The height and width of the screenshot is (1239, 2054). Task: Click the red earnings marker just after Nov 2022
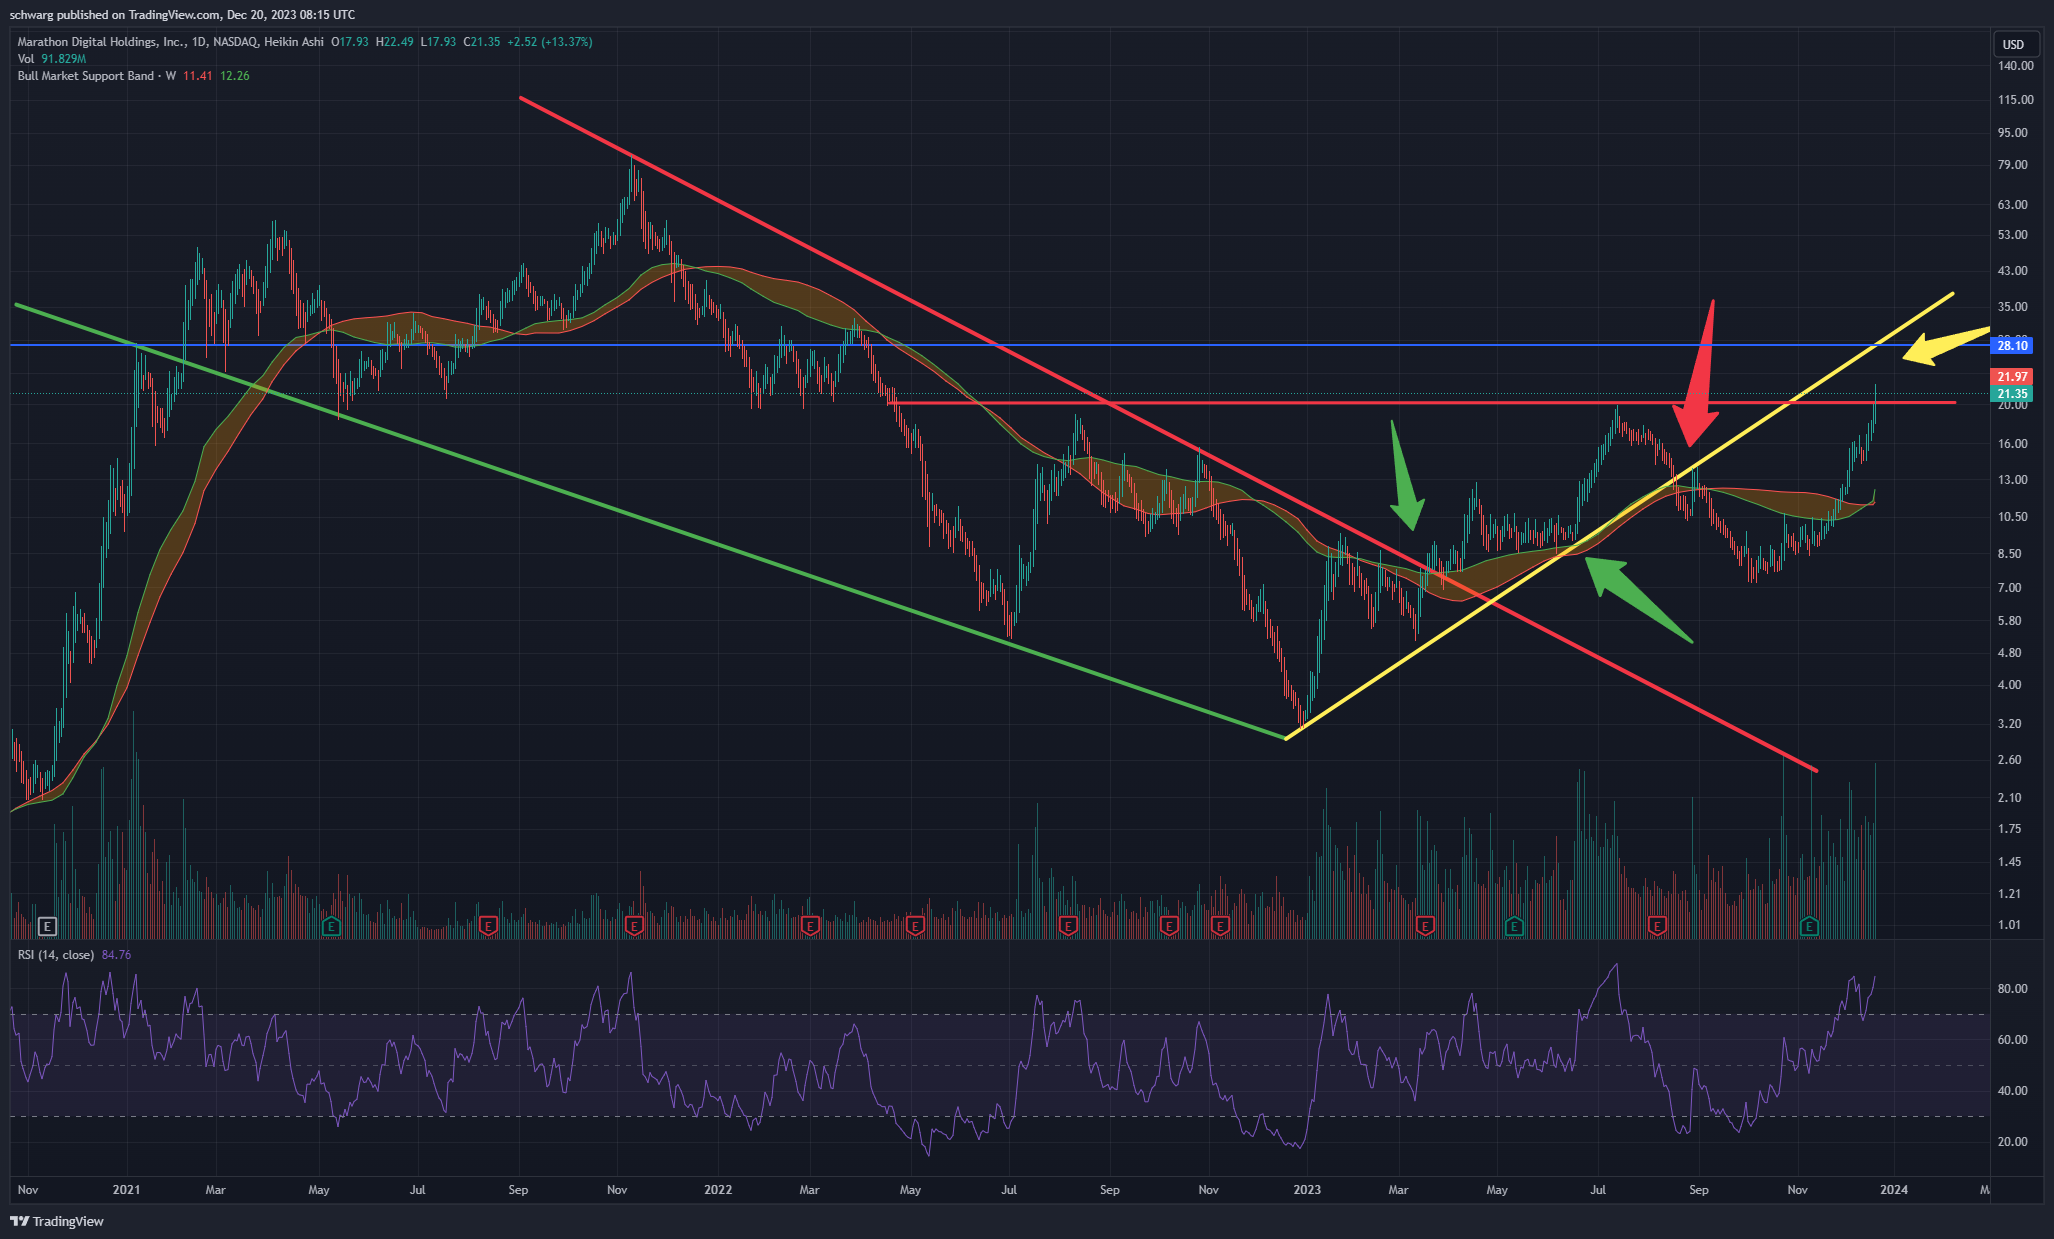[x=1220, y=926]
